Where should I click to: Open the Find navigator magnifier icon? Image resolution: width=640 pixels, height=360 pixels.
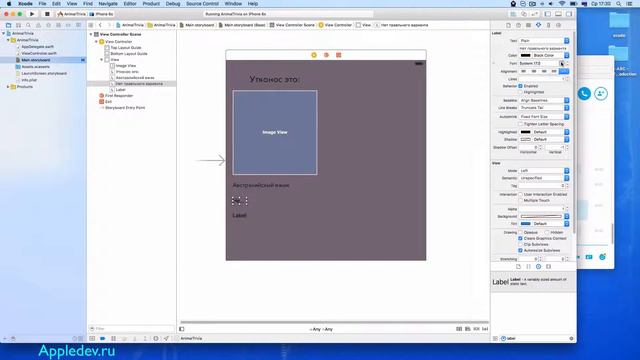pyautogui.click(x=28, y=25)
